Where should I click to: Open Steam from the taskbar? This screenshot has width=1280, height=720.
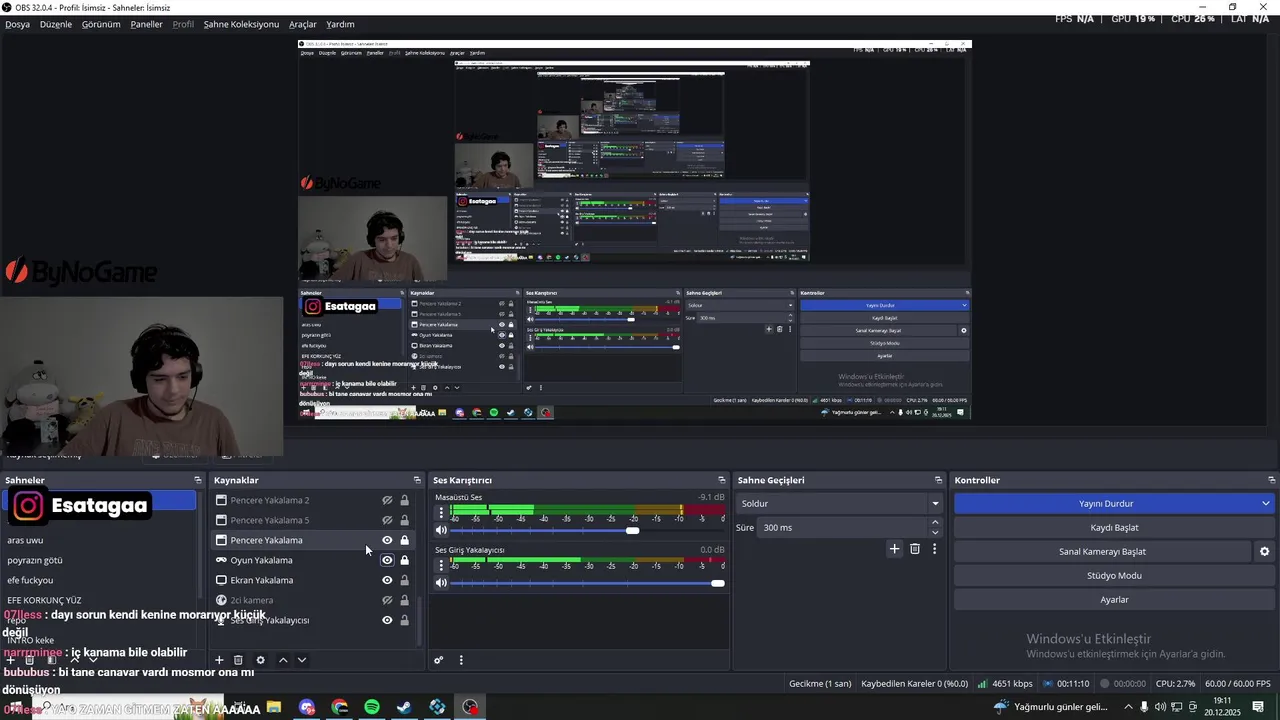tap(404, 707)
